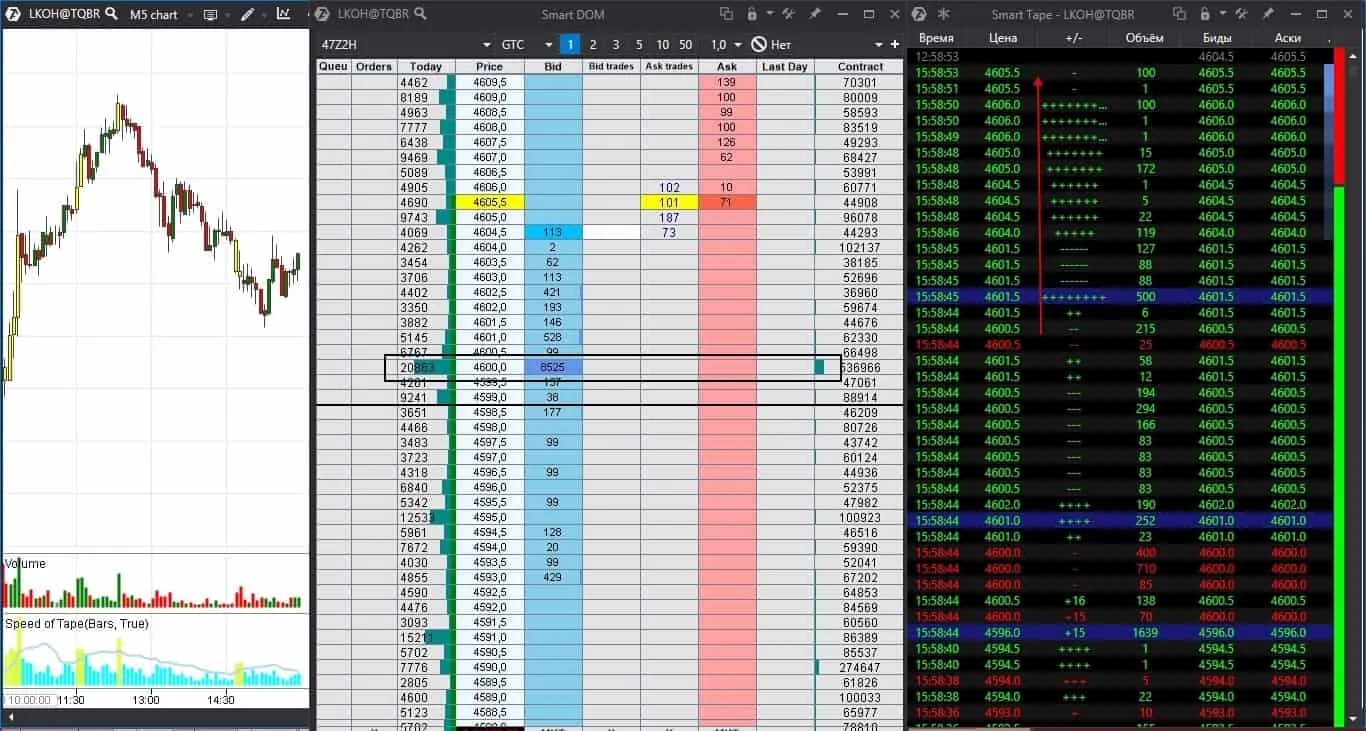The height and width of the screenshot is (731, 1366).
Task: Click the 4598,5 price cell in the DOM
Action: click(x=490, y=412)
